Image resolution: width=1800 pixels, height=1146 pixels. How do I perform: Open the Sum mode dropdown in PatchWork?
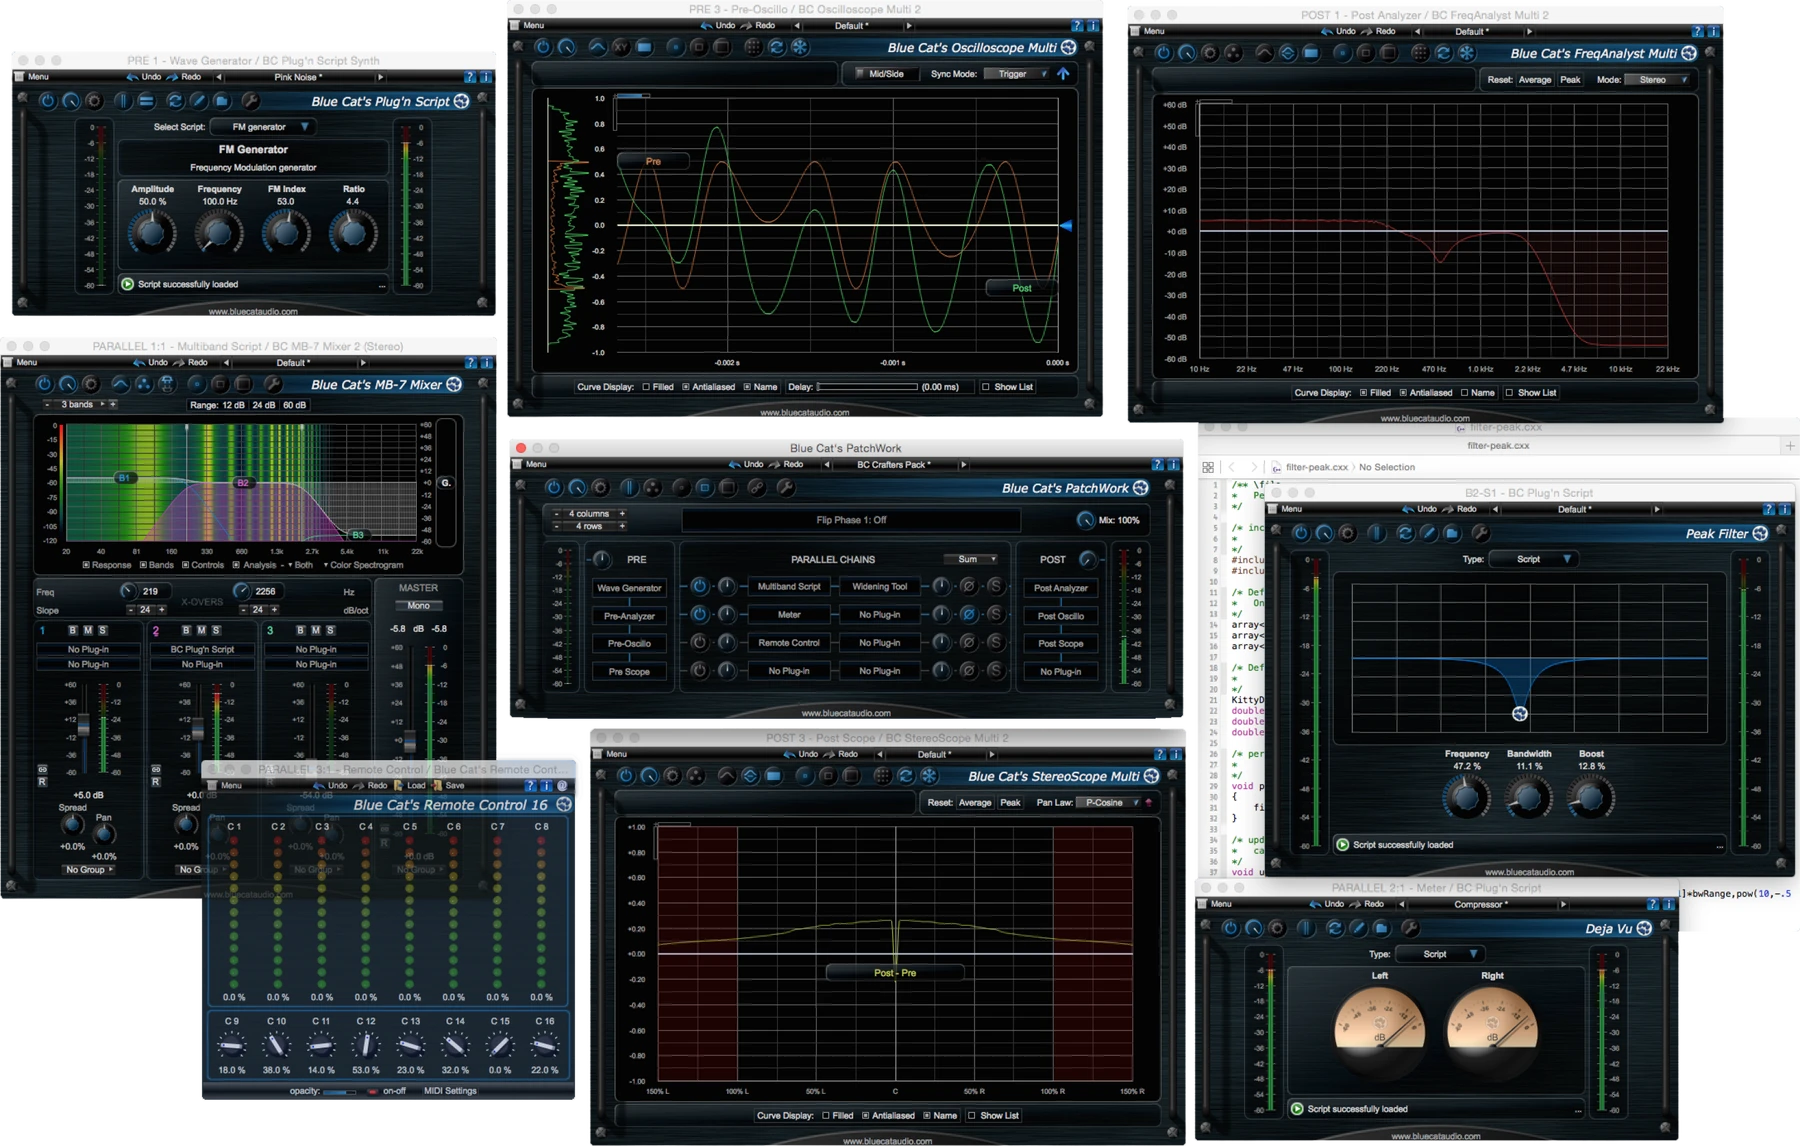click(971, 559)
